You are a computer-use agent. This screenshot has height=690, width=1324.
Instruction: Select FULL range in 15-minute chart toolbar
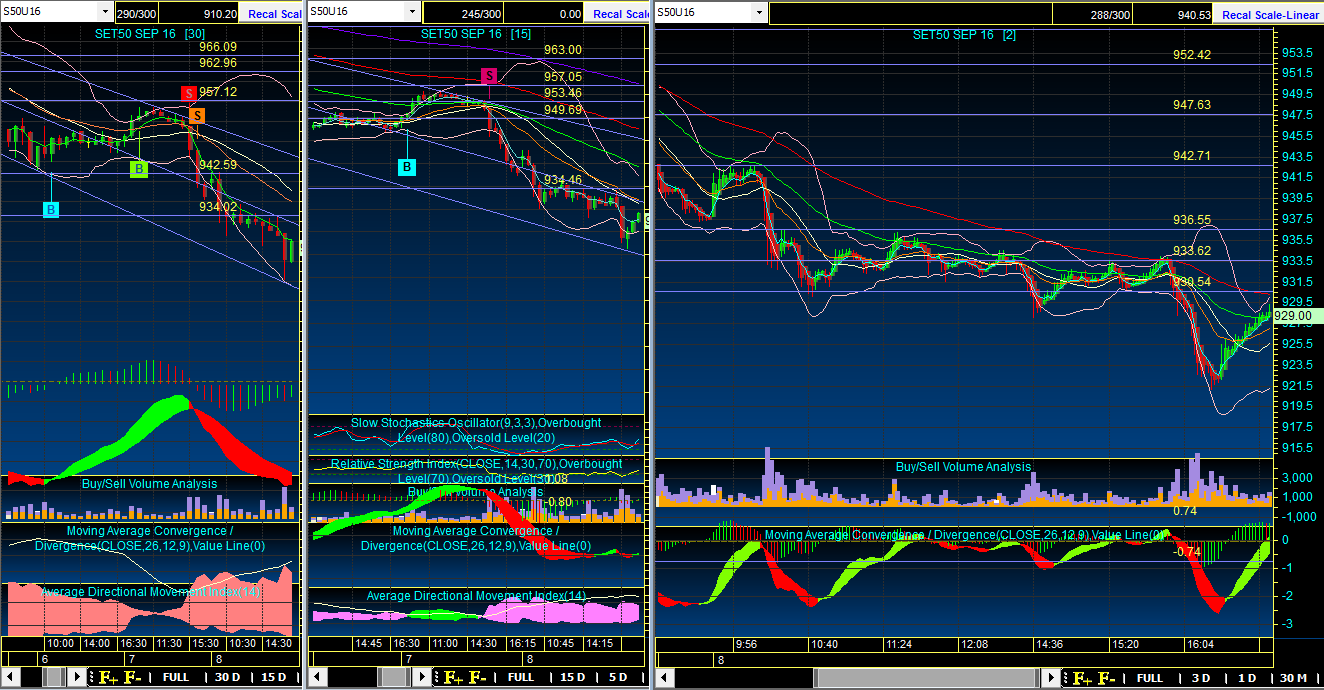coord(520,678)
